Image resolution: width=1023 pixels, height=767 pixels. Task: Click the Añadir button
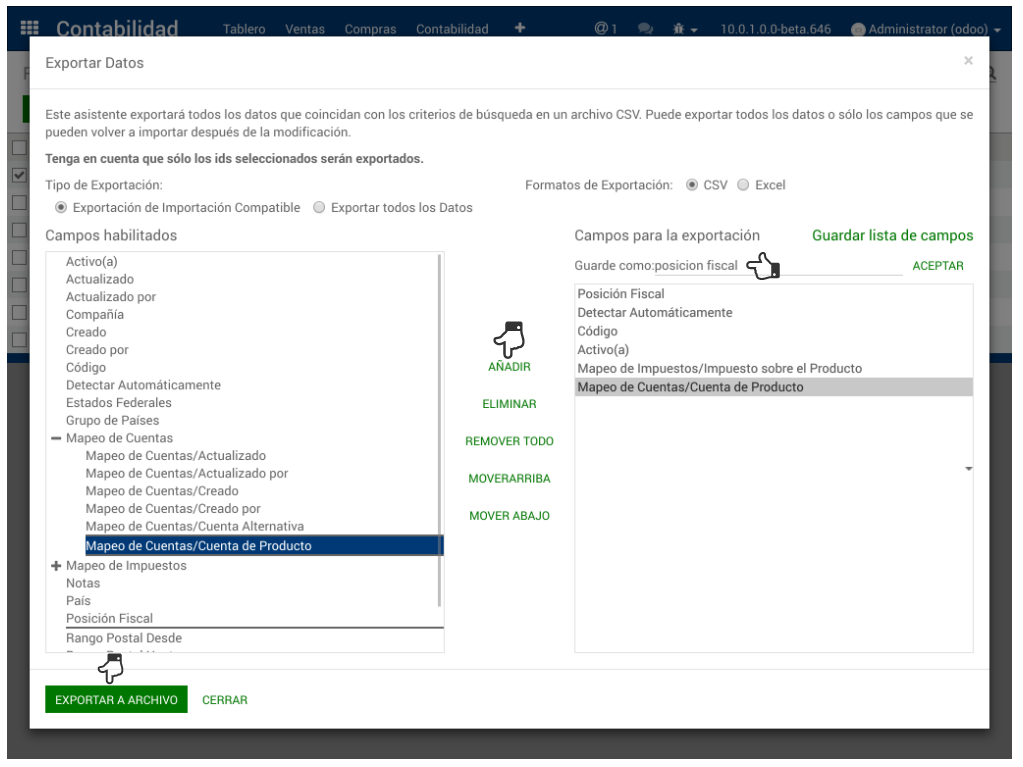click(509, 367)
